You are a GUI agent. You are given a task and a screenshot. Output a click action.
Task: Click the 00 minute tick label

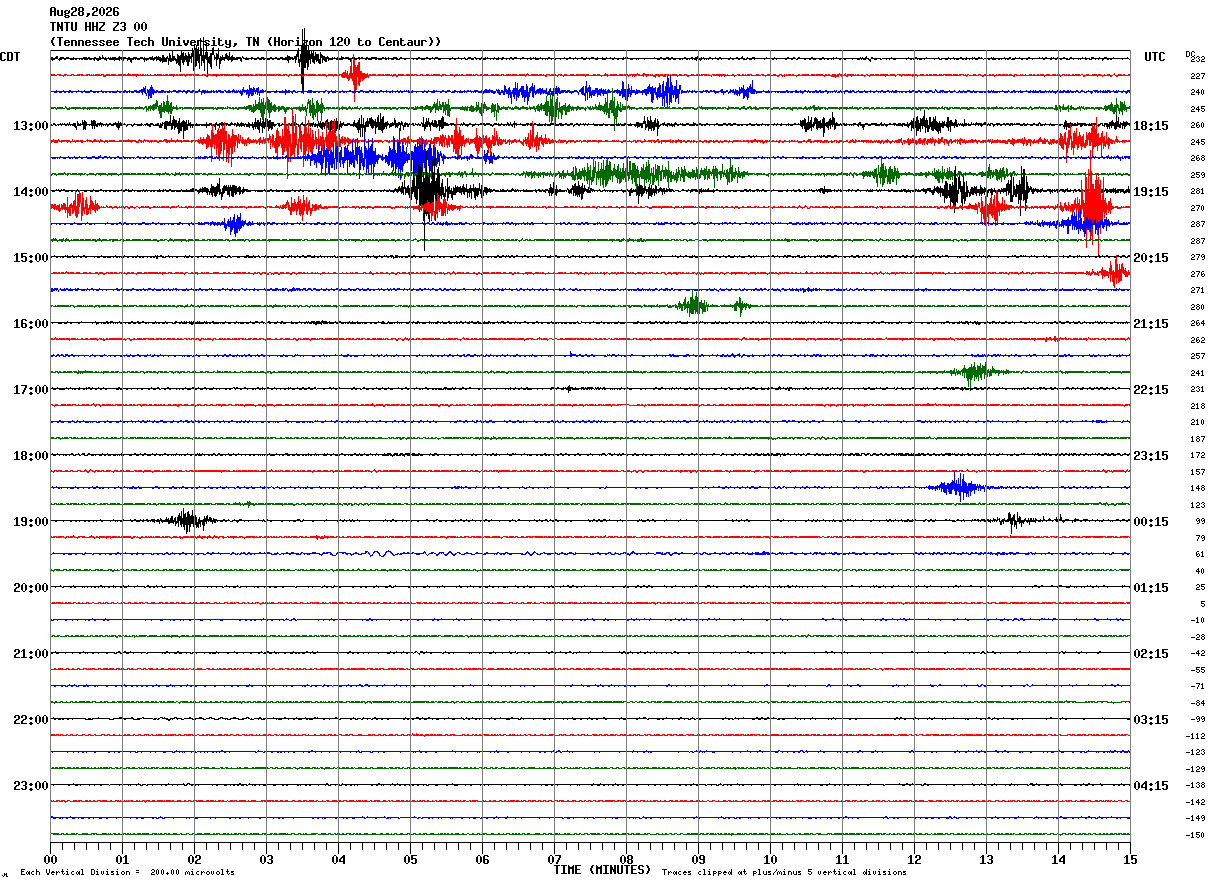point(50,860)
